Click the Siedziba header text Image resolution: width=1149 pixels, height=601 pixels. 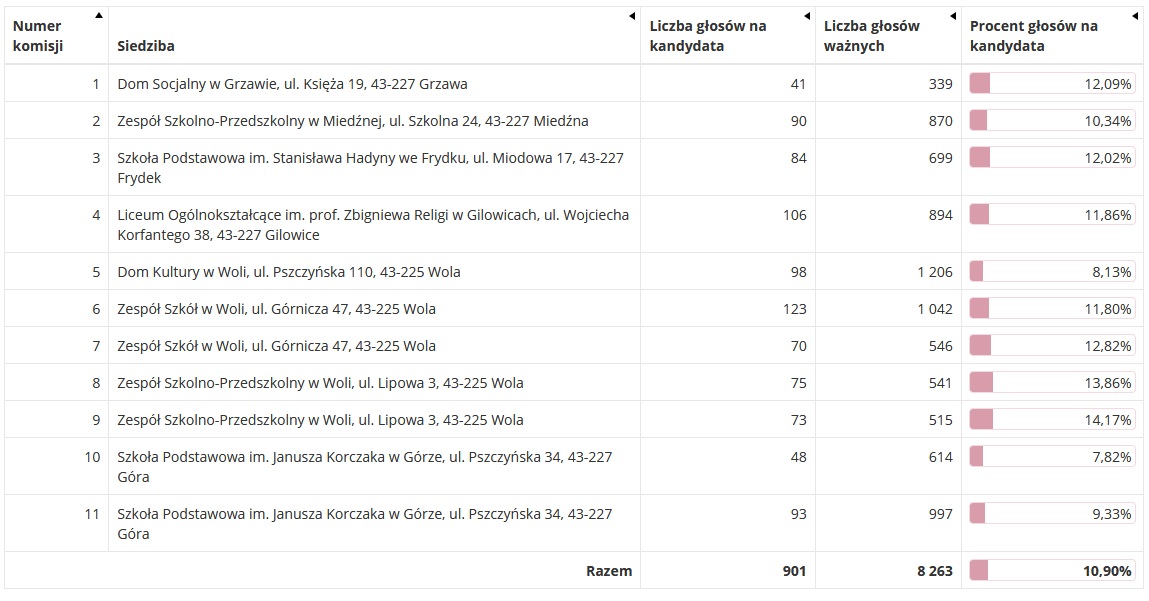point(146,45)
